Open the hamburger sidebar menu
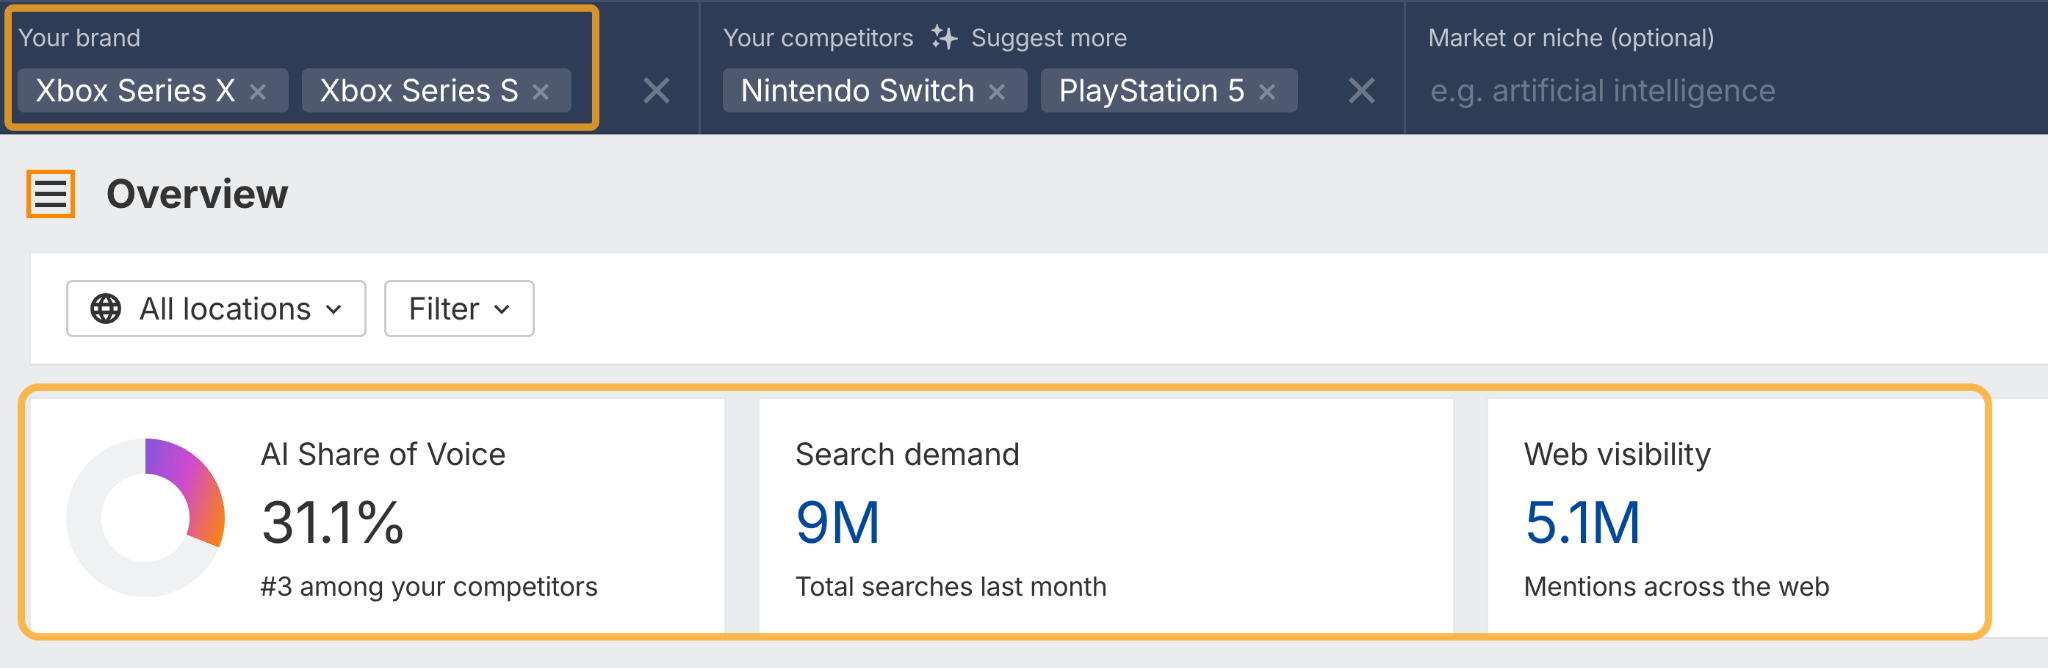The height and width of the screenshot is (668, 2048). 50,194
